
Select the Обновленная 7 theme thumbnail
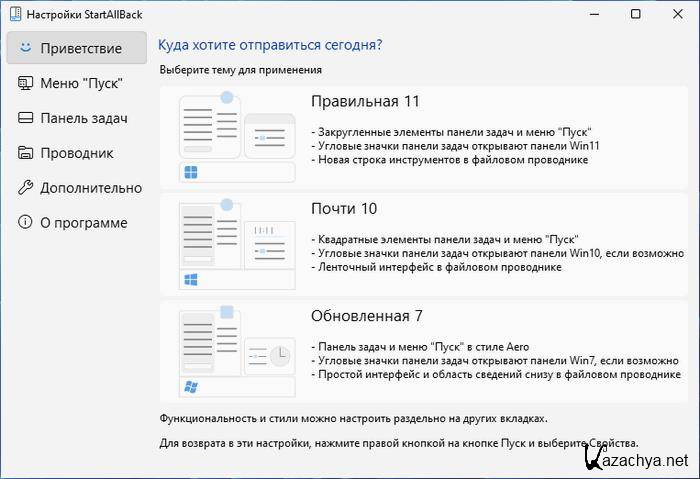click(x=236, y=350)
